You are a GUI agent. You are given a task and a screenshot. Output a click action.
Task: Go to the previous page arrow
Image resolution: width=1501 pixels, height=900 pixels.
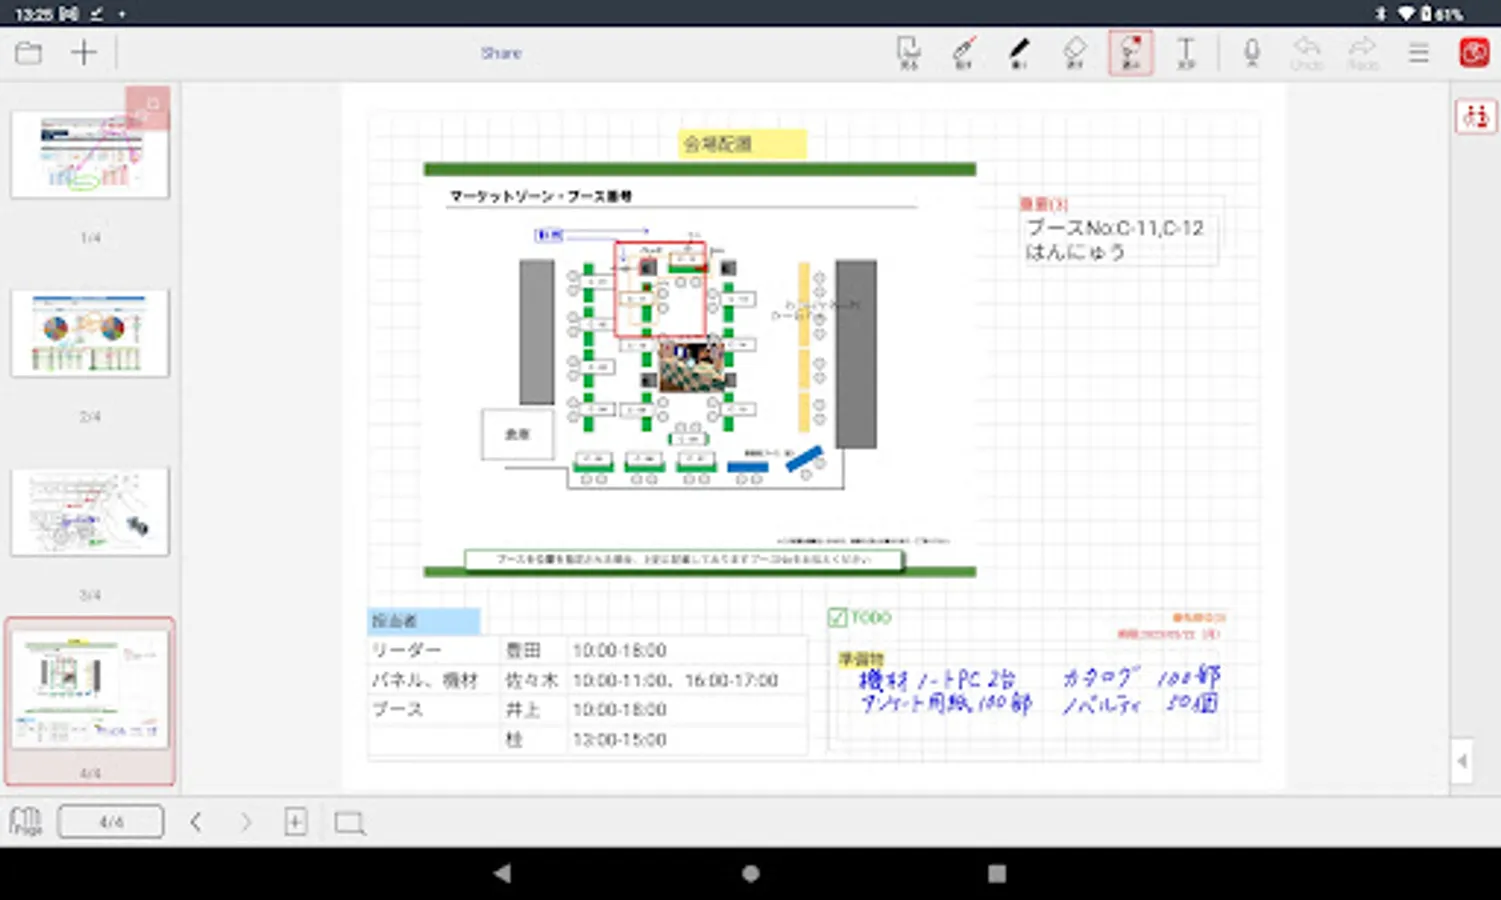point(196,822)
